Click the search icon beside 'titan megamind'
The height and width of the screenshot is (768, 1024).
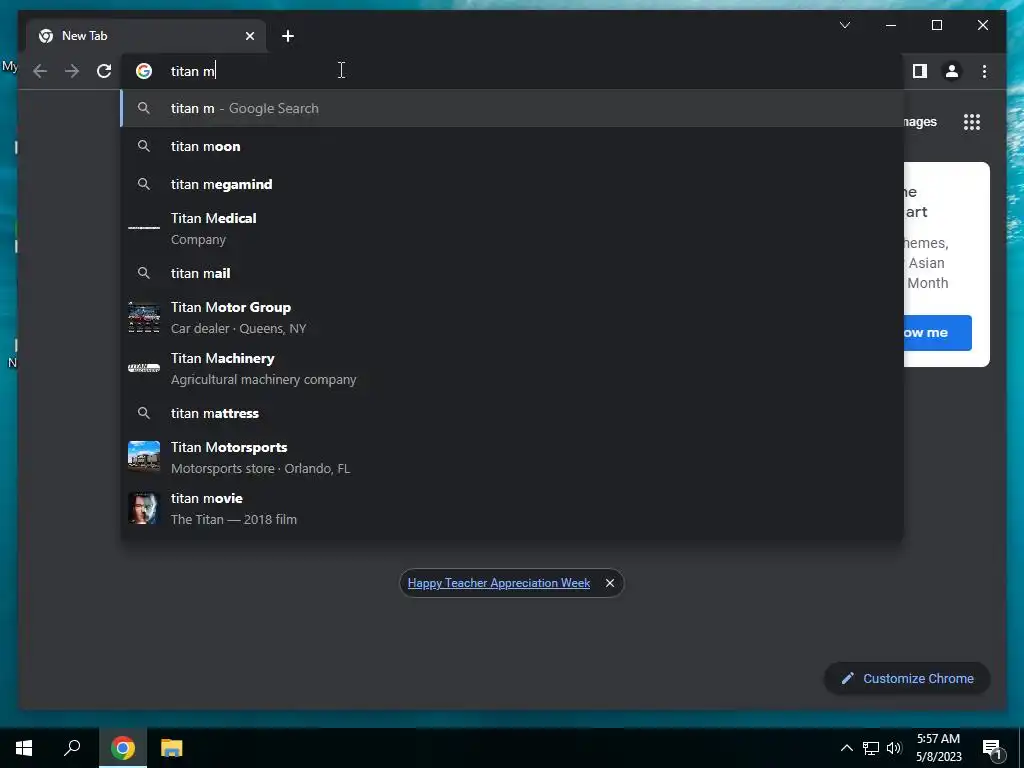(144, 184)
